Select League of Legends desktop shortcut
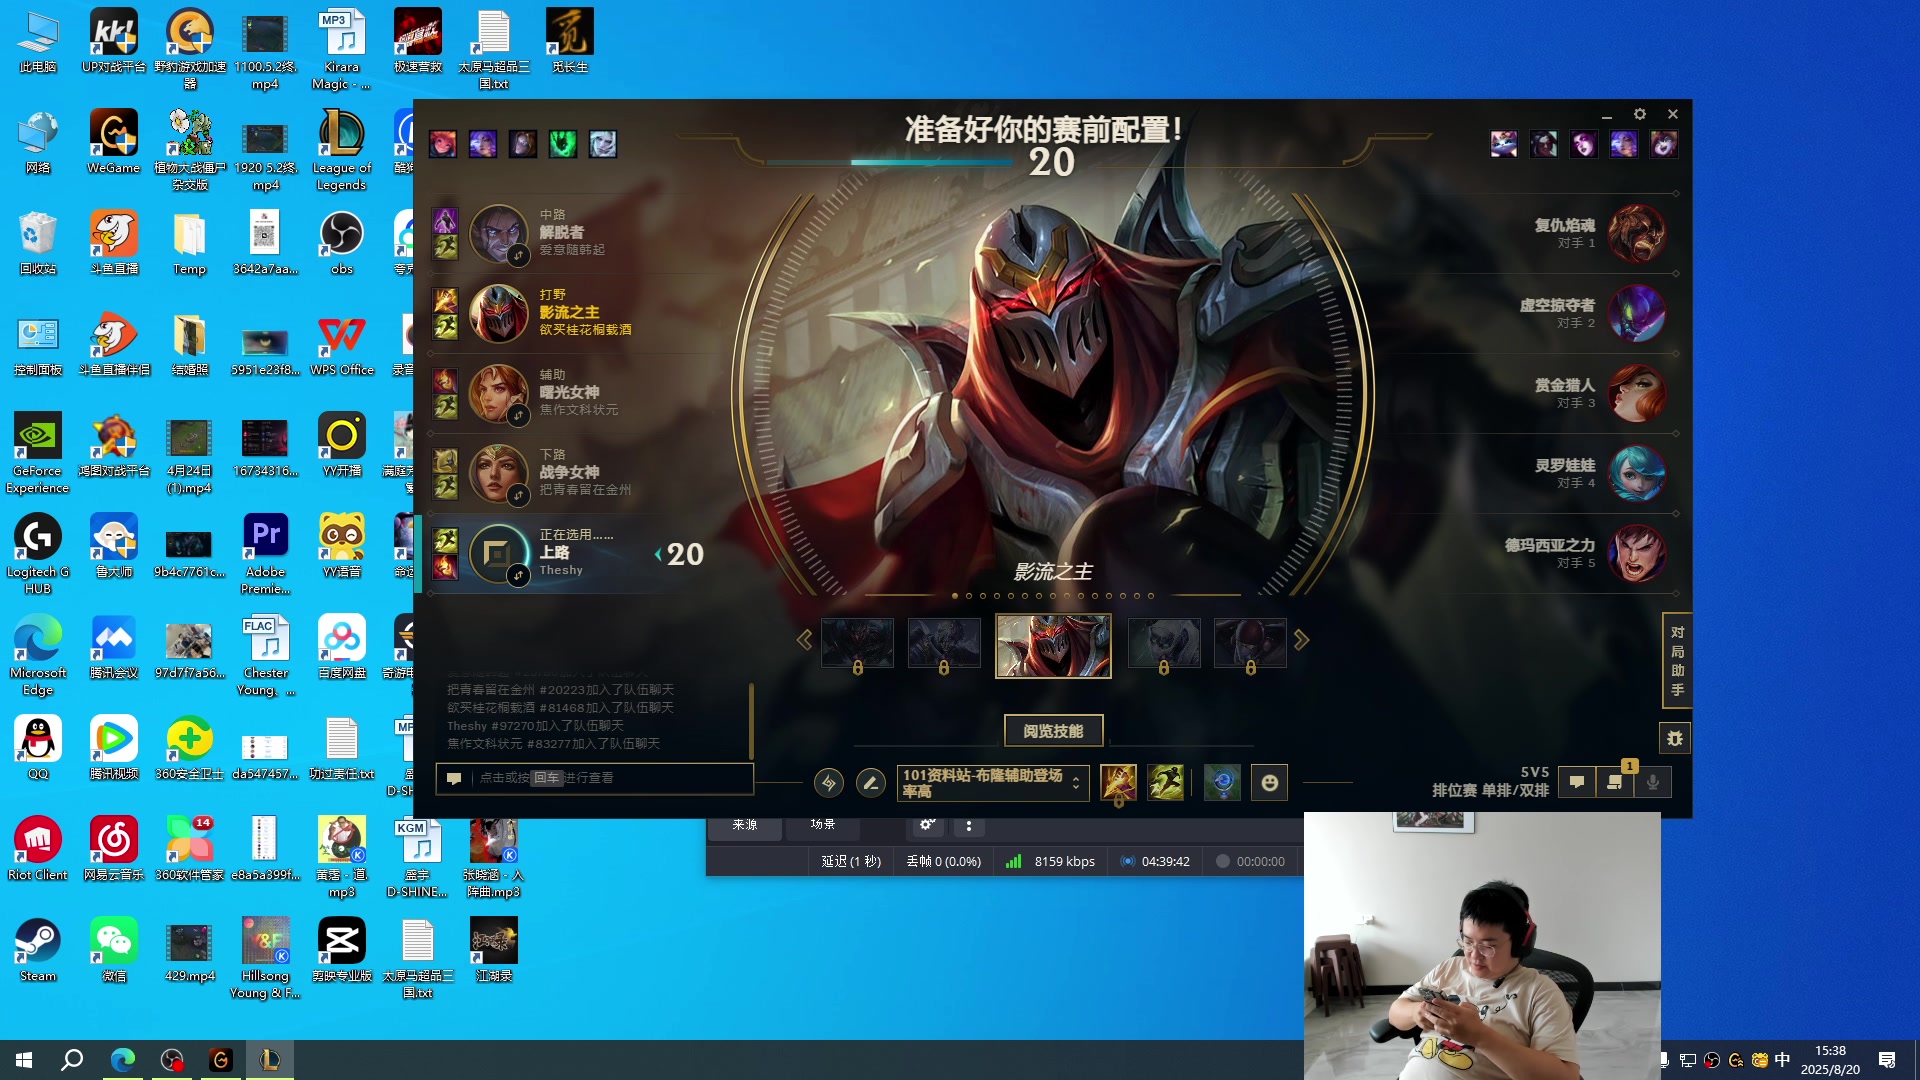The image size is (1920, 1080). (x=341, y=151)
